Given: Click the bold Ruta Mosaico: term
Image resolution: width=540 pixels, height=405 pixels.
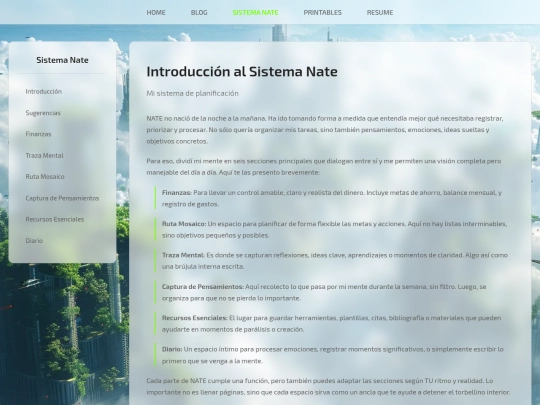Looking at the screenshot, I should [184, 224].
